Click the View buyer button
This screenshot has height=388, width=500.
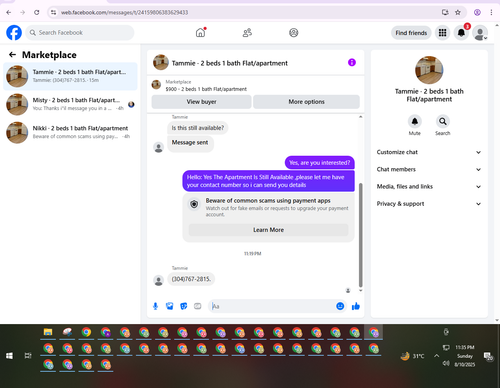tap(201, 102)
